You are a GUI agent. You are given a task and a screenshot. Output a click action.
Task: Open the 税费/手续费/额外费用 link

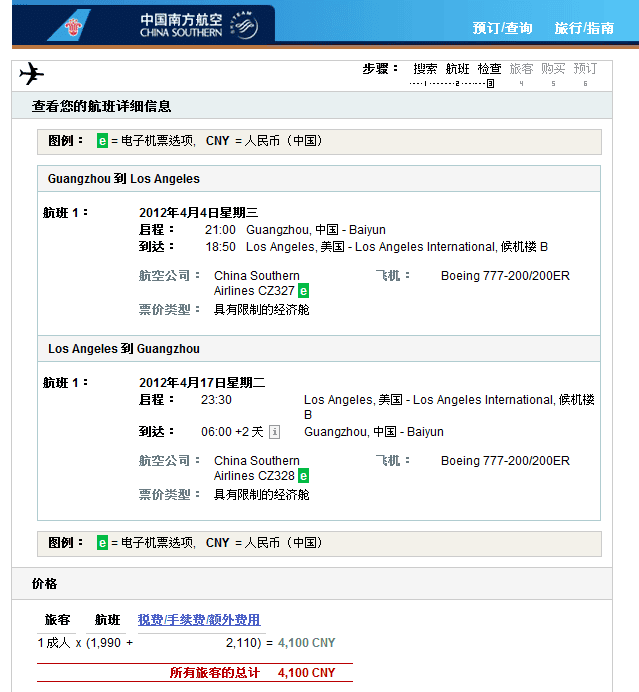(x=199, y=620)
